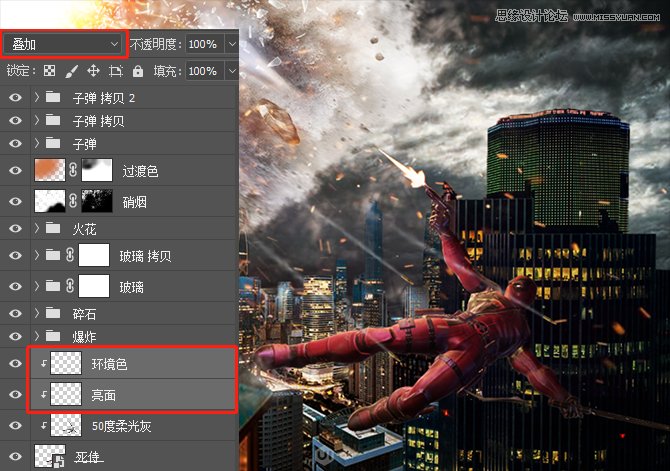
Task: Click folder icon of 子弹 拷贝 2
Action: pos(53,97)
